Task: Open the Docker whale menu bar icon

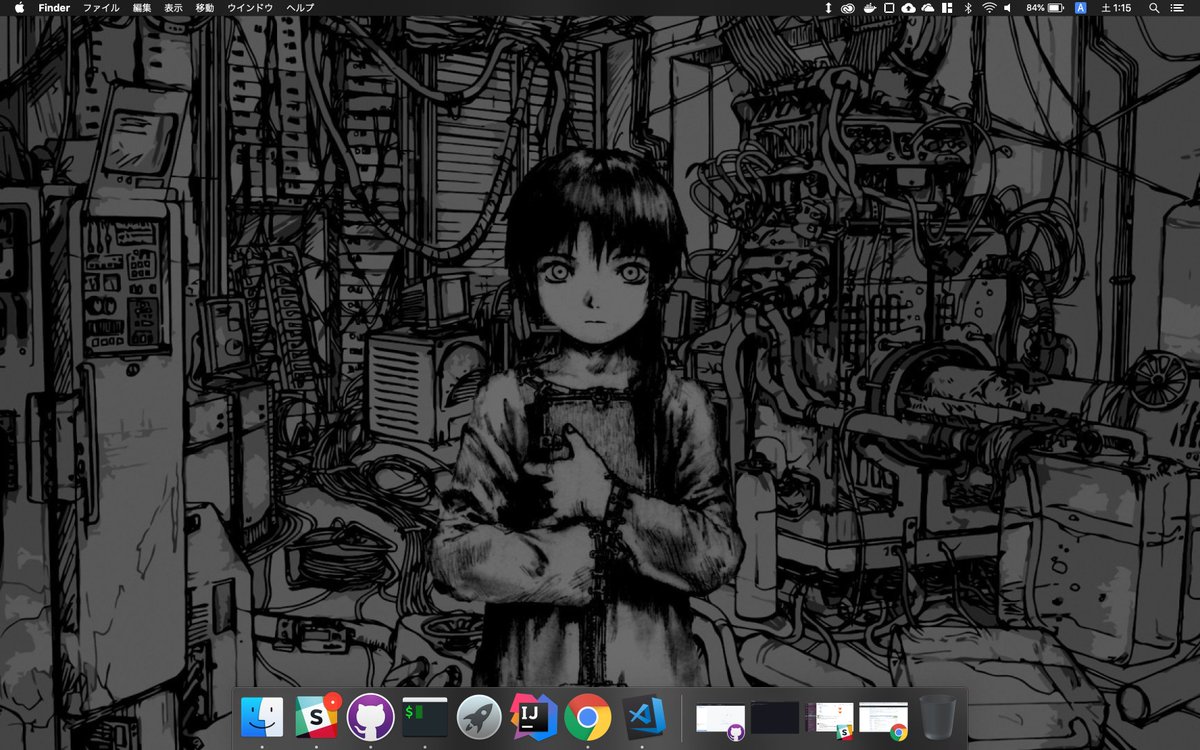Action: tap(869, 8)
